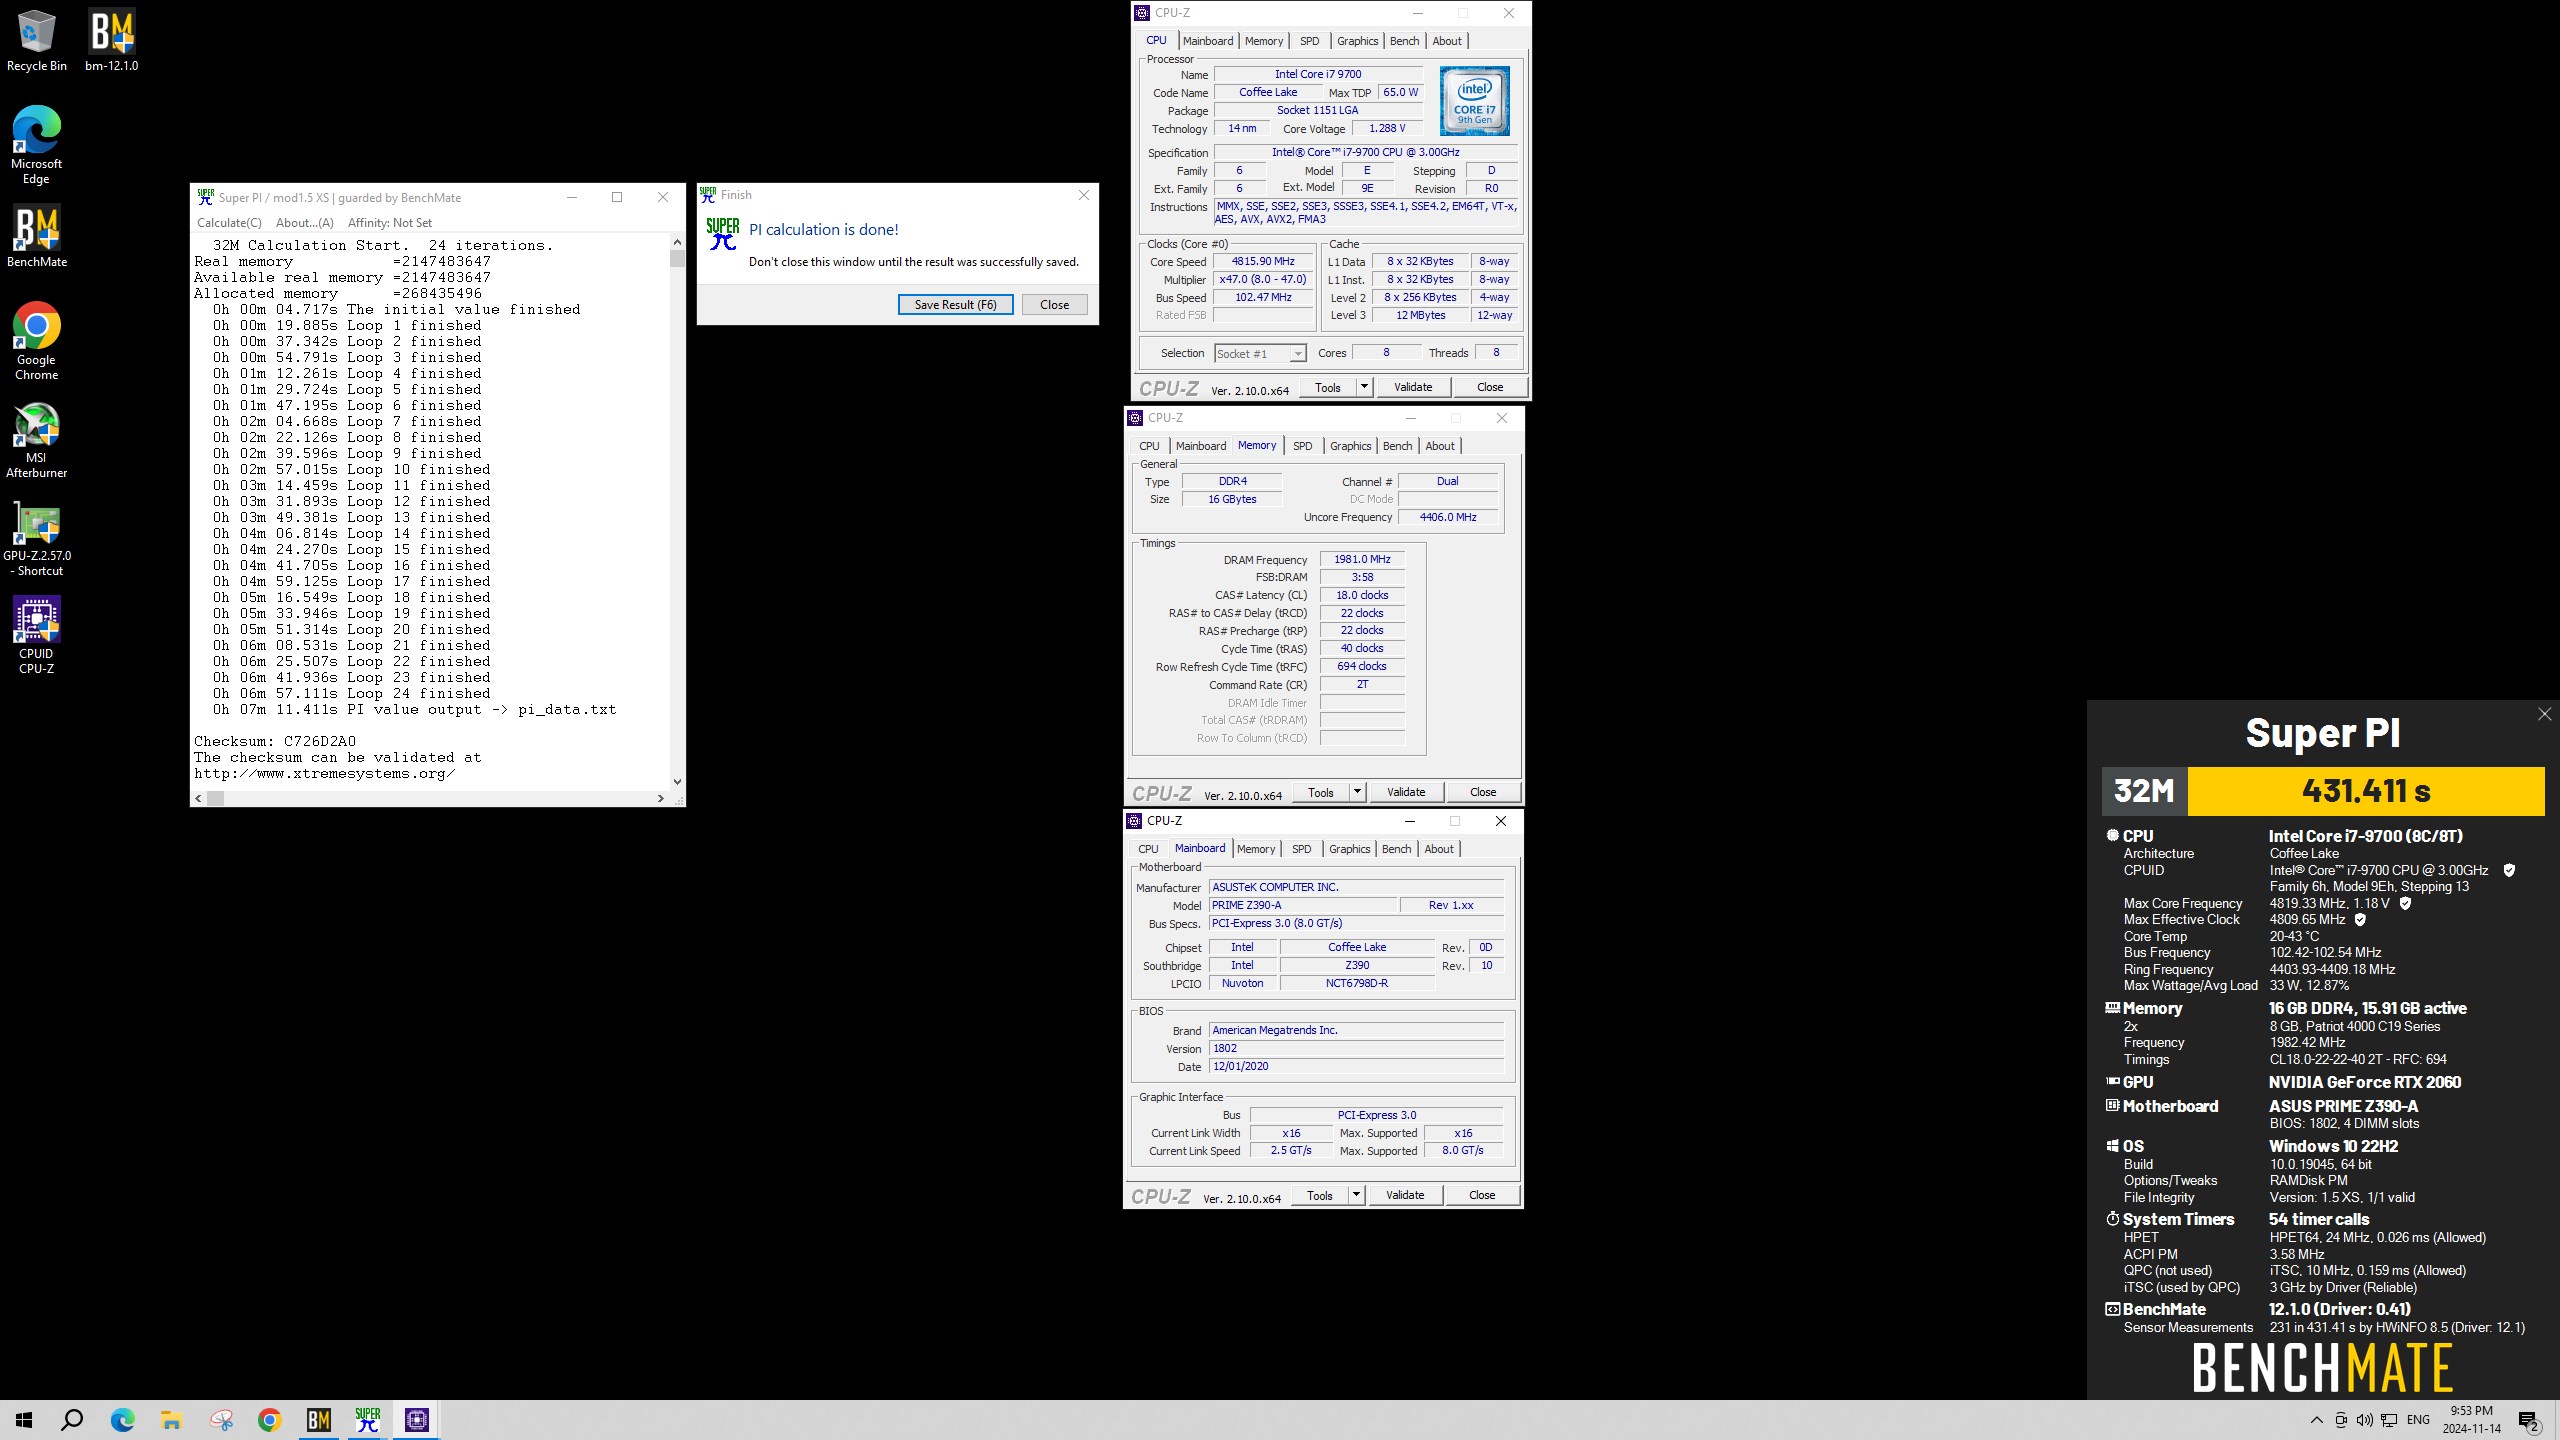2560x1440 pixels.
Task: Switch to Super PI taskbar icon
Action: [368, 1420]
